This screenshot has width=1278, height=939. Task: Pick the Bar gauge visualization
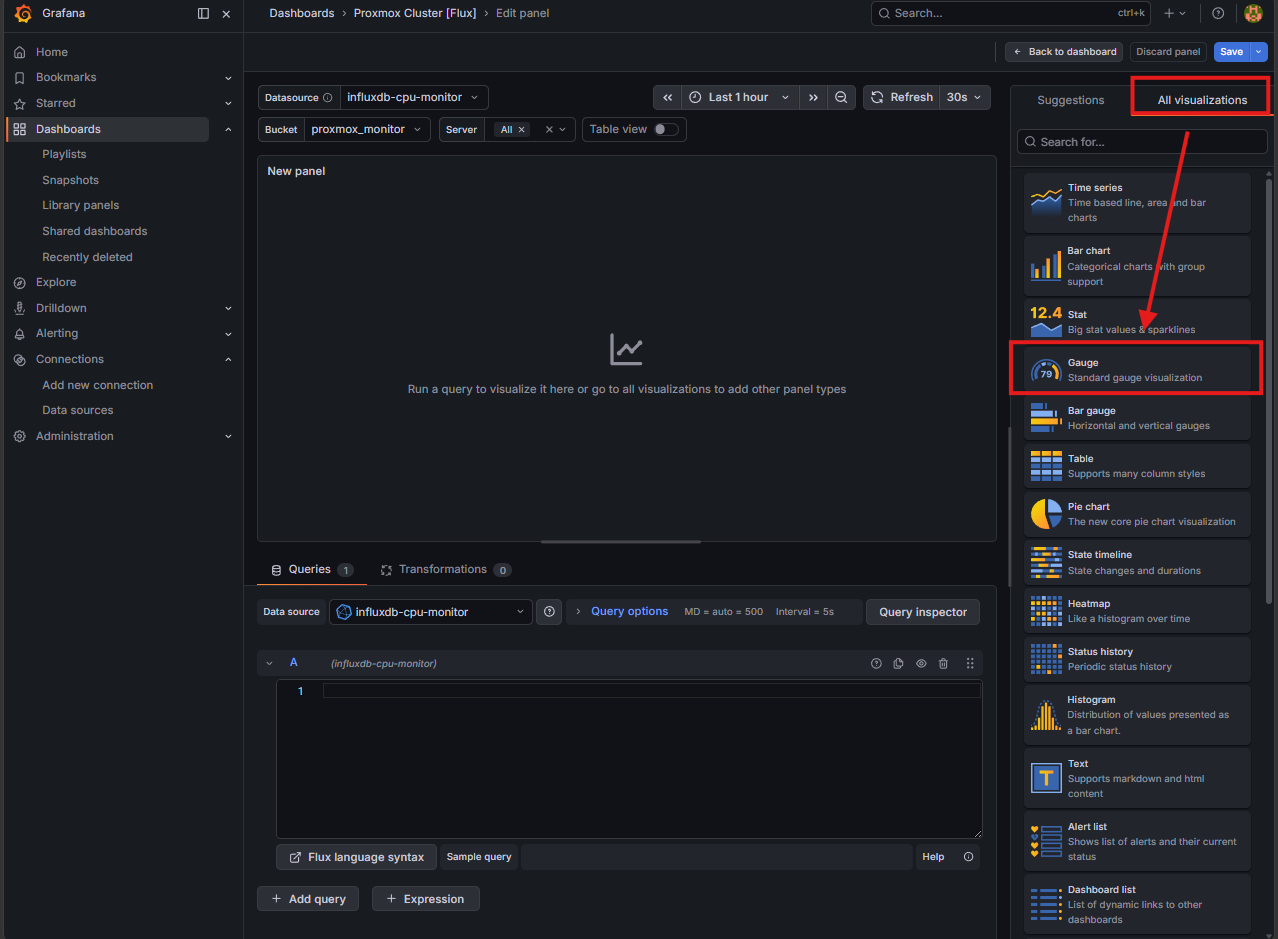pyautogui.click(x=1137, y=418)
